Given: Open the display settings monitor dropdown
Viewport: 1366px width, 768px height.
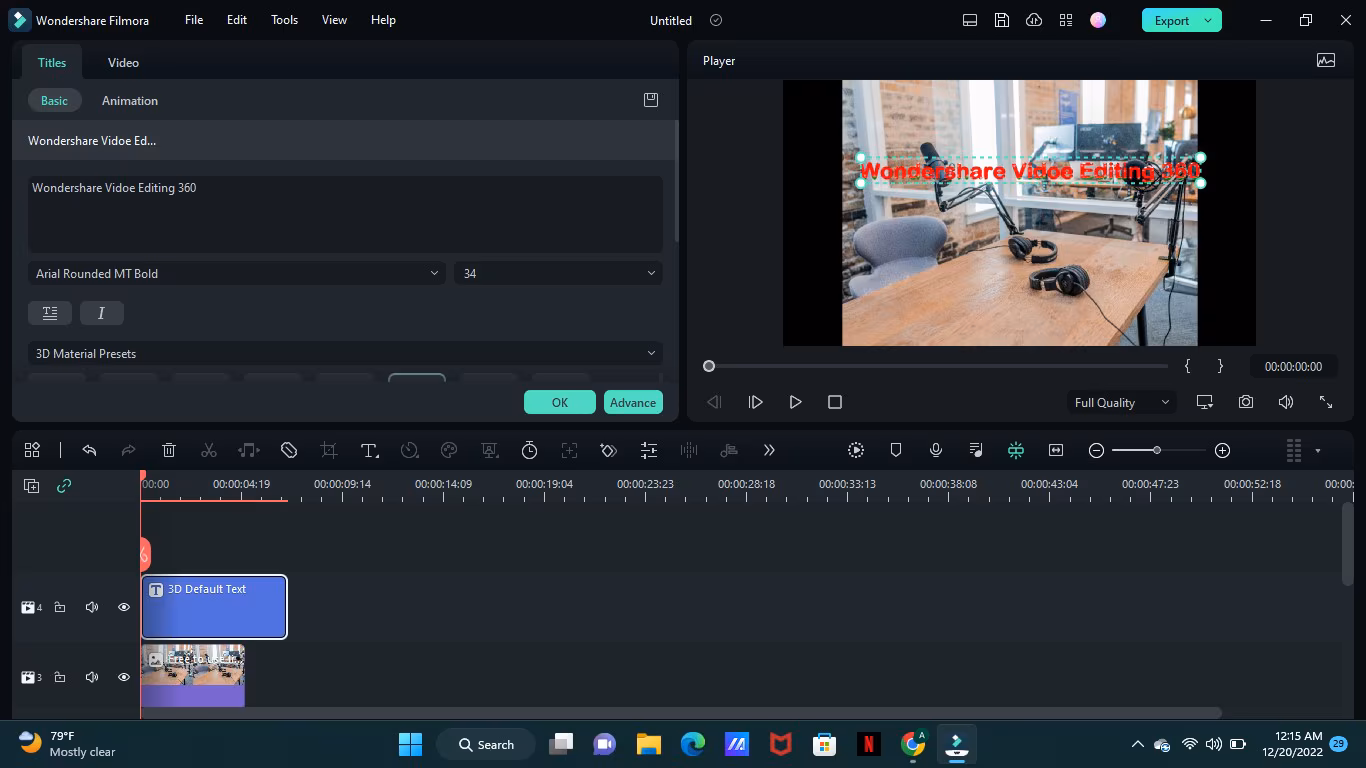Looking at the screenshot, I should [1205, 402].
